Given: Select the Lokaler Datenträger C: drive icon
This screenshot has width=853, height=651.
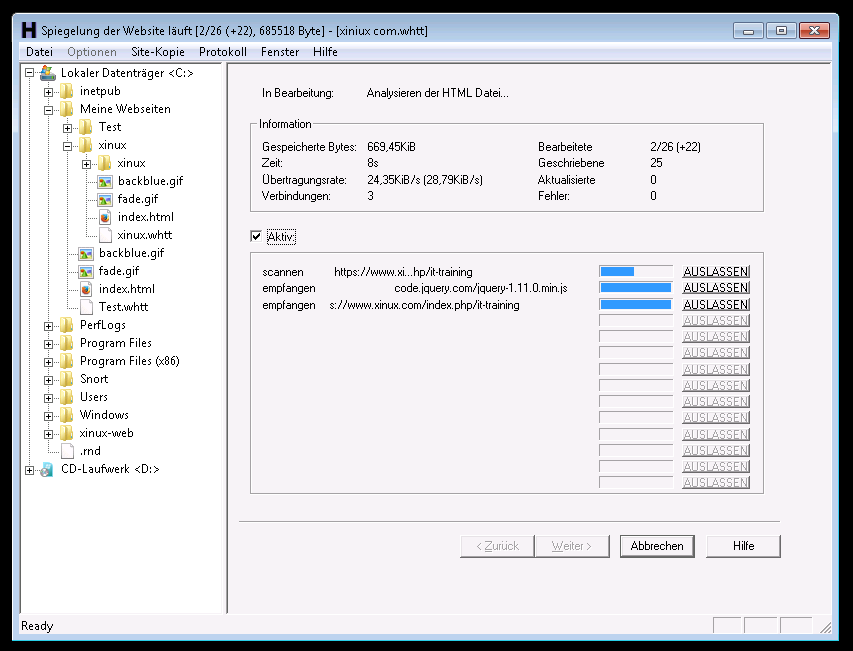Looking at the screenshot, I should pos(47,73).
